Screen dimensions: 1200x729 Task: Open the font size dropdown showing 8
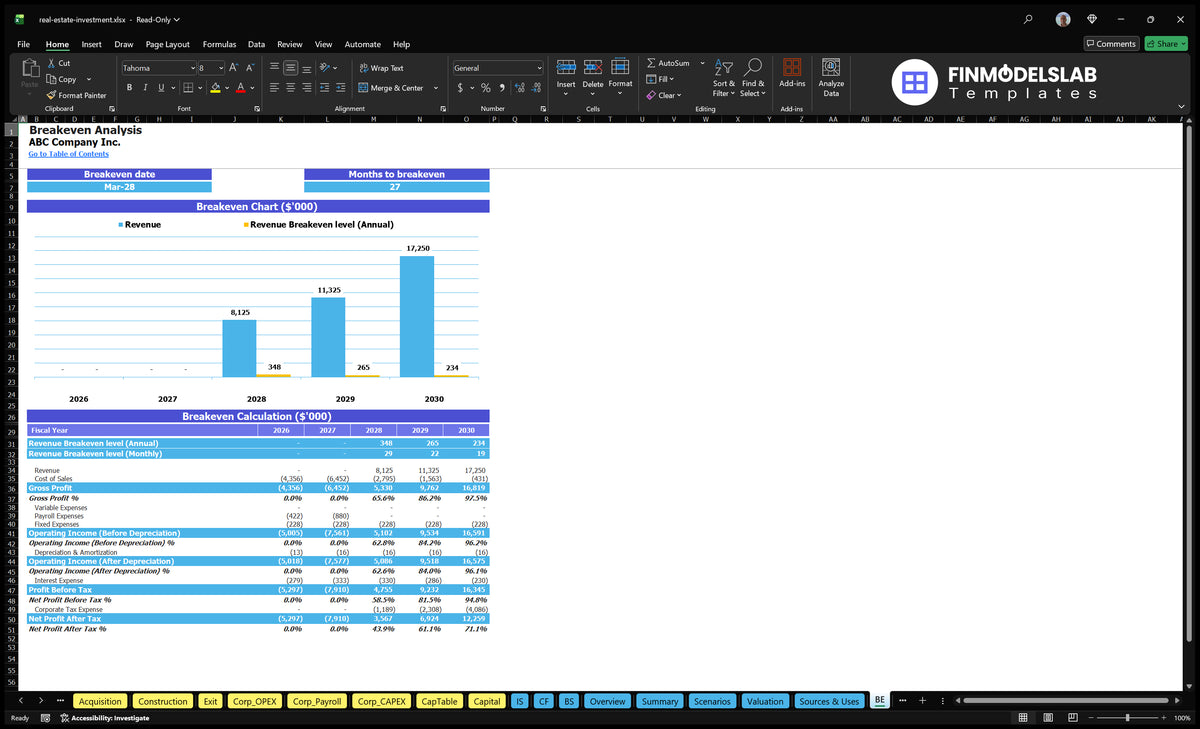click(221, 68)
